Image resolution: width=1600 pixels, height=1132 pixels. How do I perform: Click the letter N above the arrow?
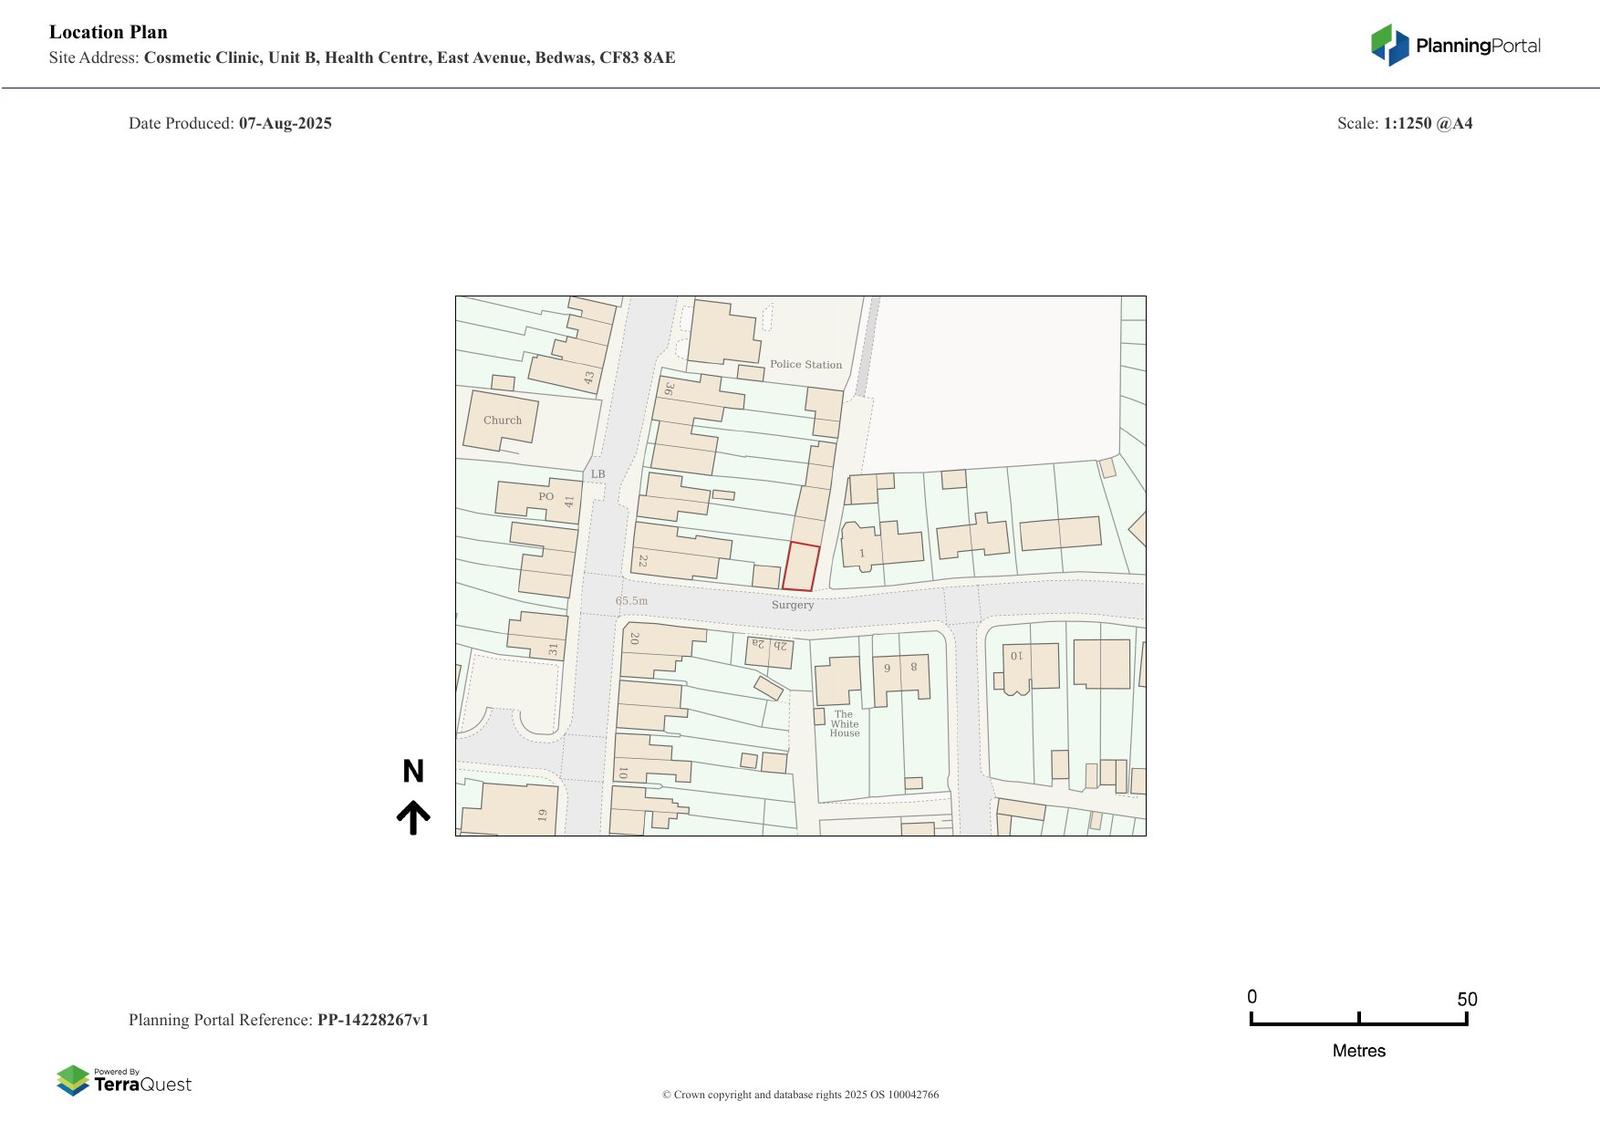click(413, 771)
